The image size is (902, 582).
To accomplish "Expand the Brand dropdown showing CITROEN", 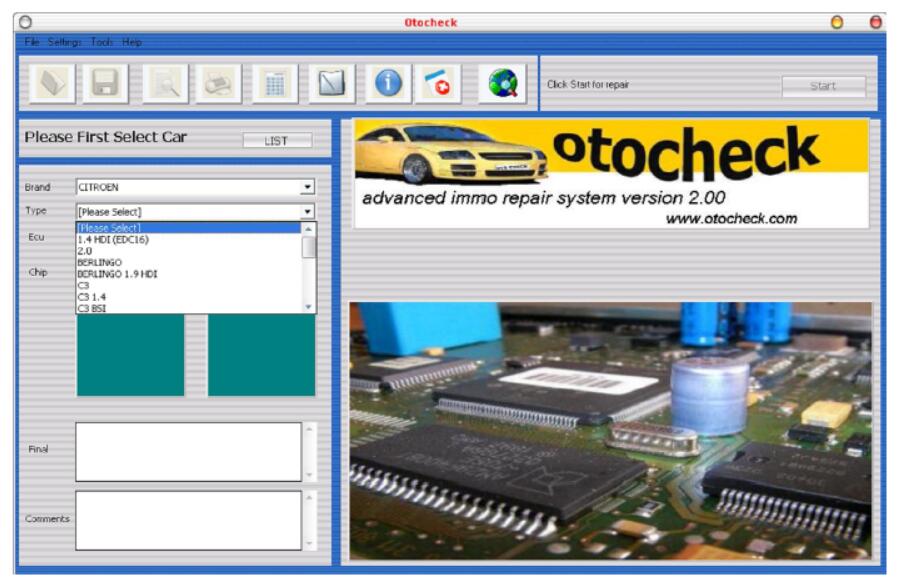I will click(307, 187).
